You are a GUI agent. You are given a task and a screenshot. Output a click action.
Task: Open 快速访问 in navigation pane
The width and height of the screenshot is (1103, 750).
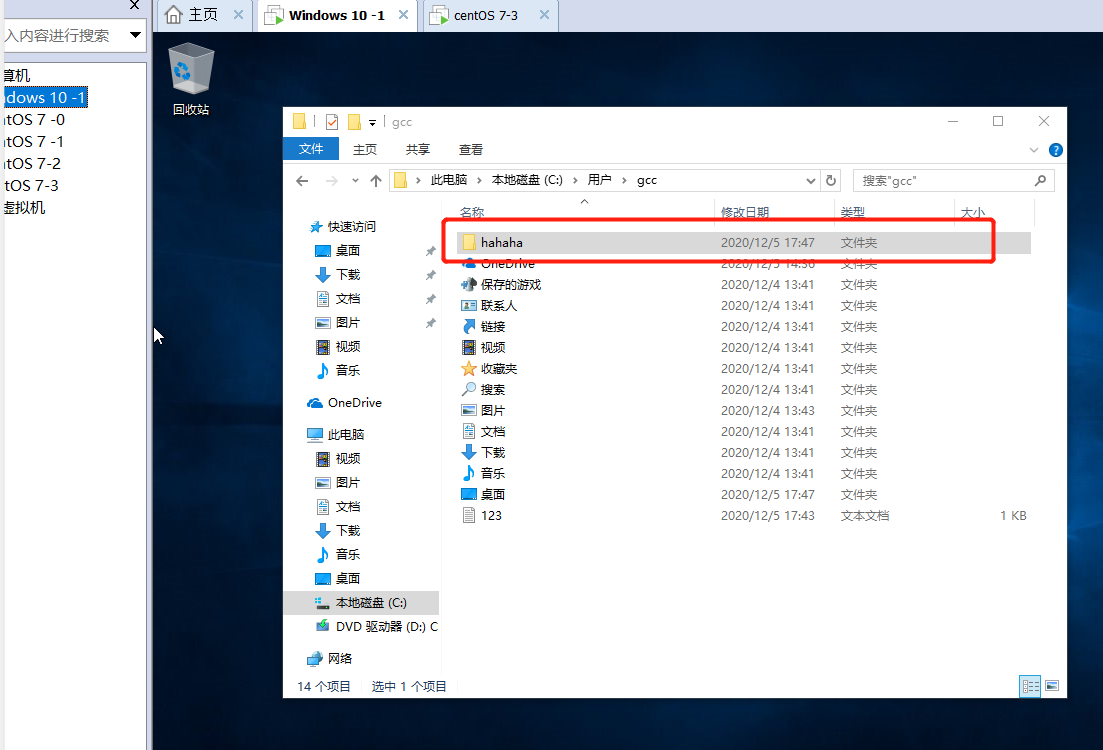[x=343, y=227]
